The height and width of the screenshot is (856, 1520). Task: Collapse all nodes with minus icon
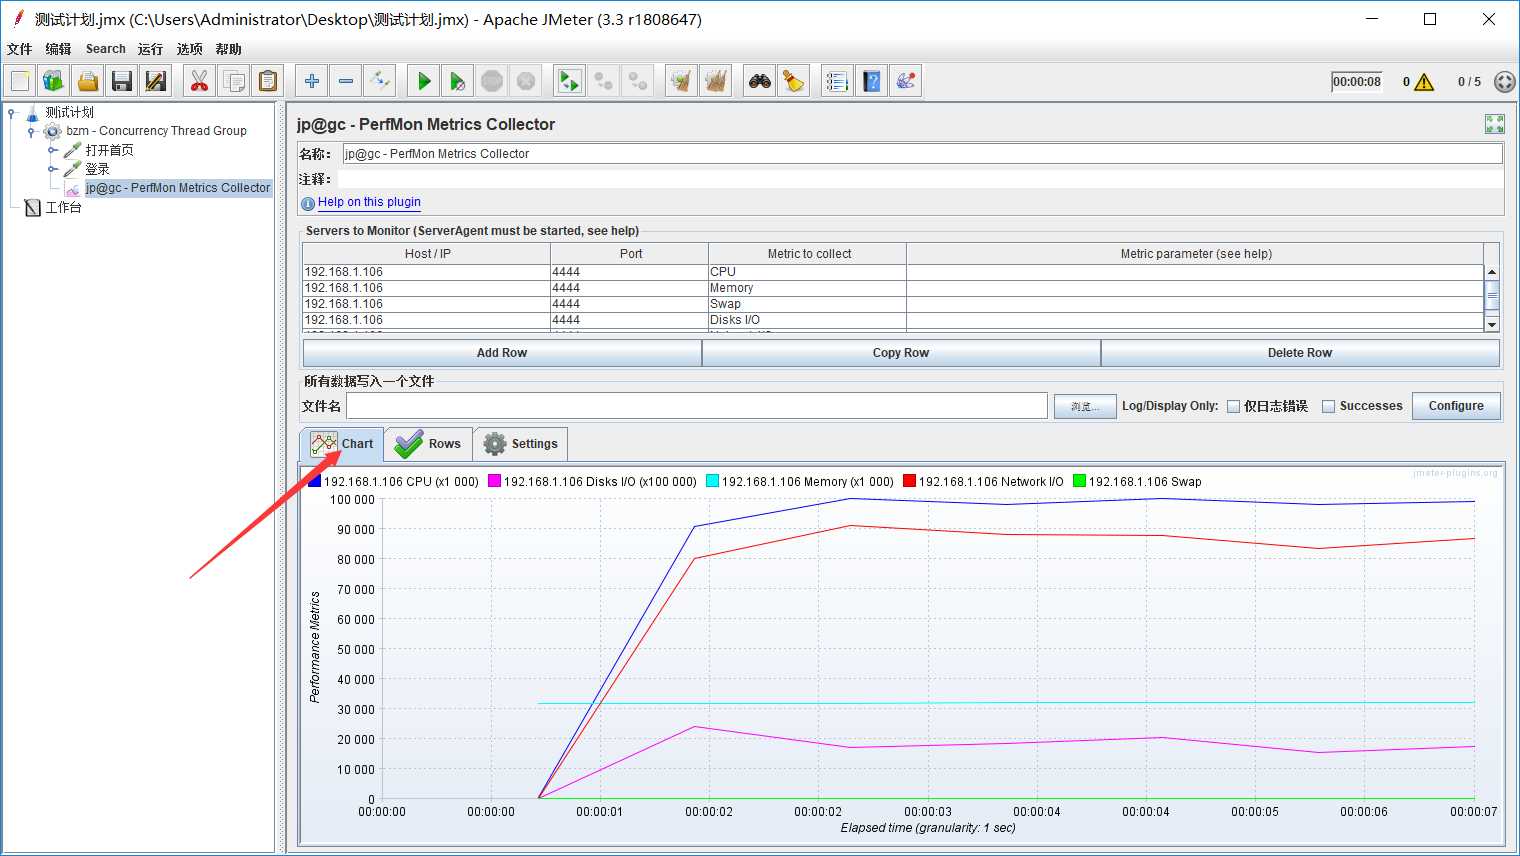pyautogui.click(x=346, y=81)
